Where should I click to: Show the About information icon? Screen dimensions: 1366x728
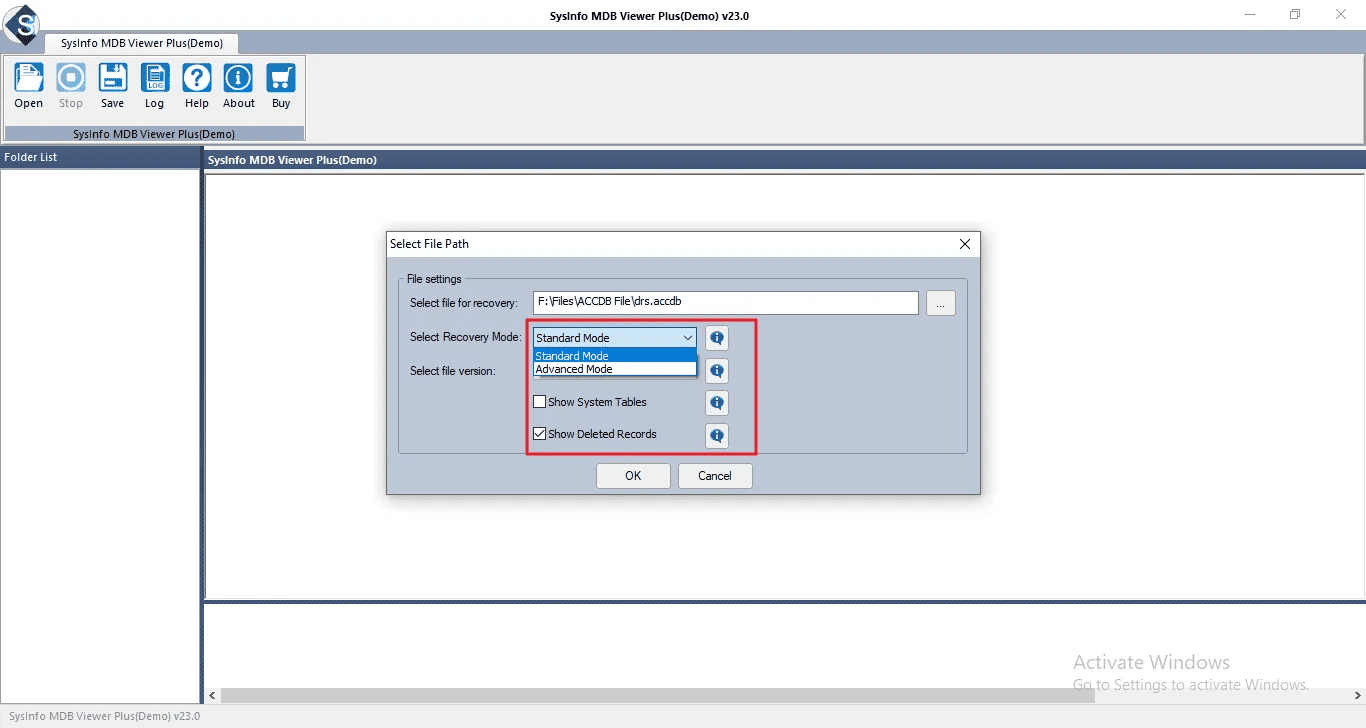point(239,85)
